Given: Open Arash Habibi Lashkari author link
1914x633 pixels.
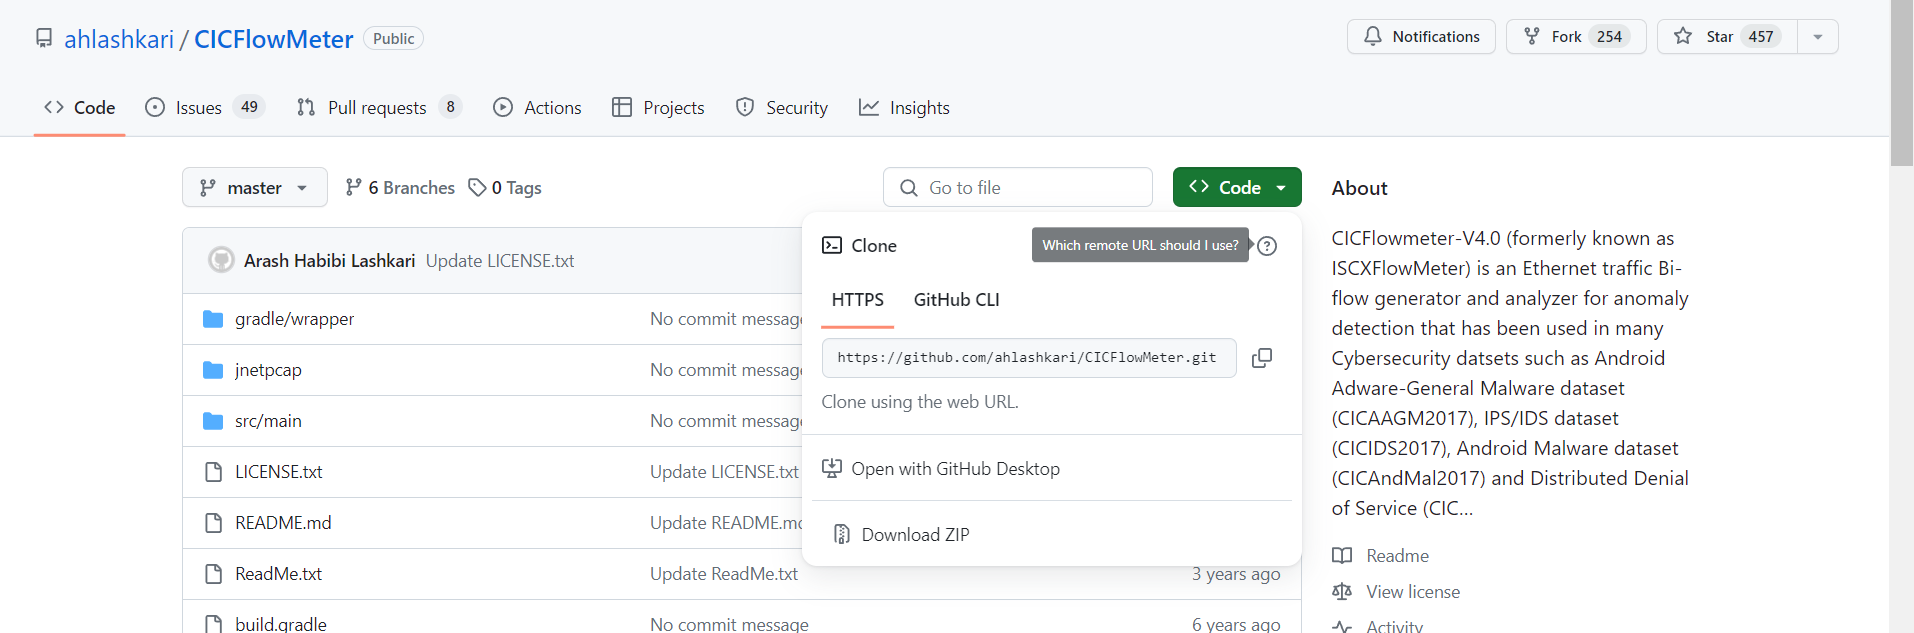Looking at the screenshot, I should coord(329,260).
